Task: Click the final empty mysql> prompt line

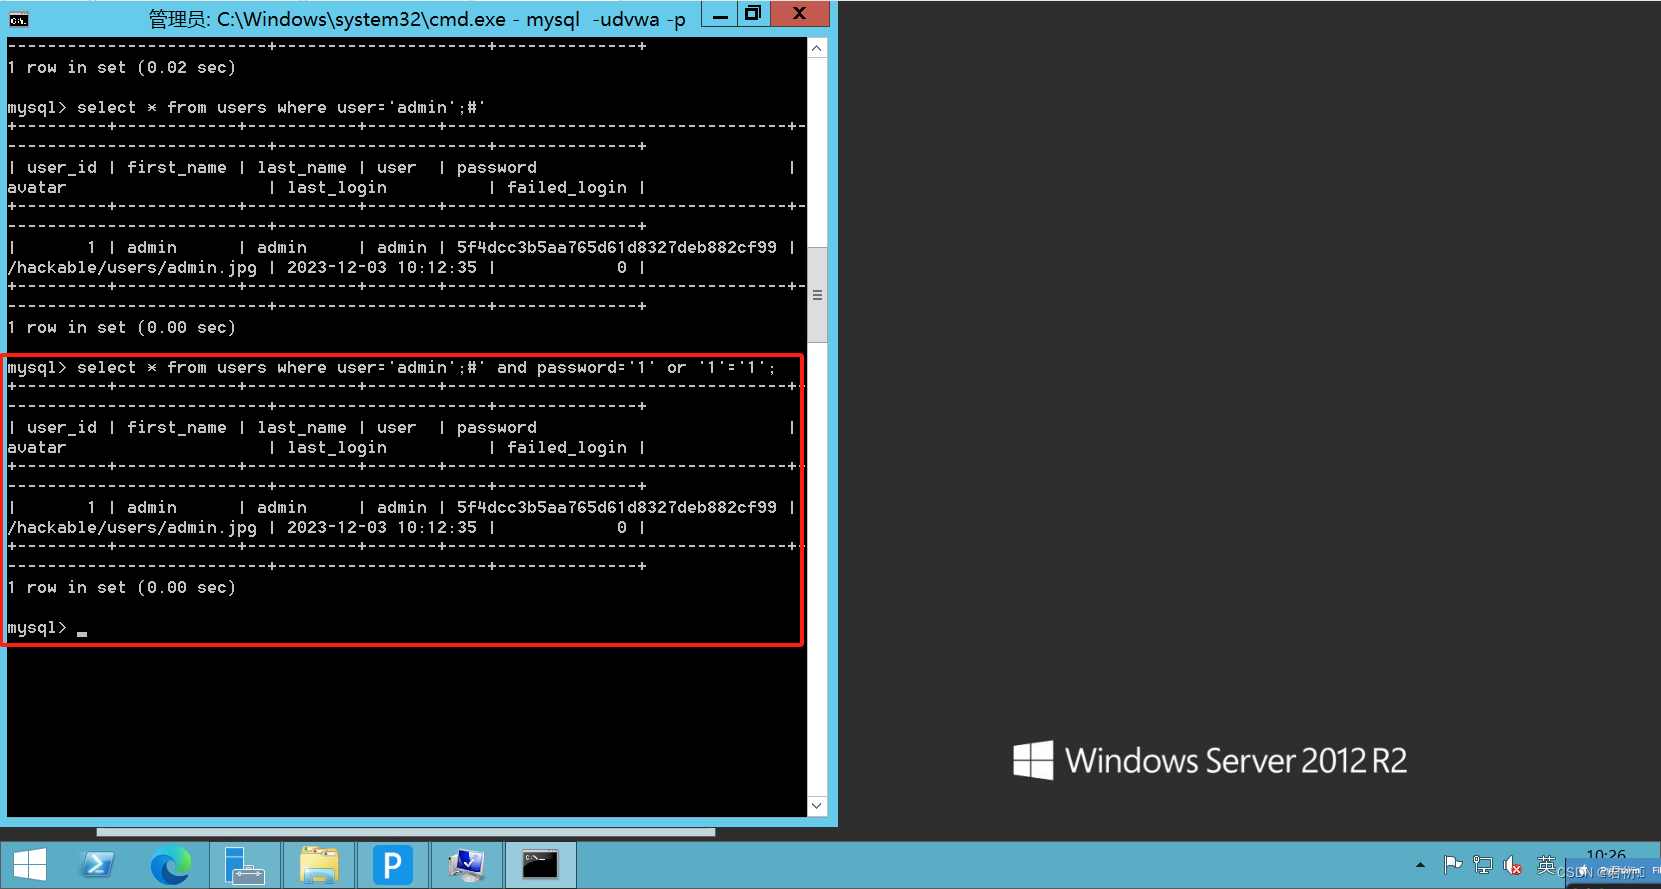Action: pos(47,627)
